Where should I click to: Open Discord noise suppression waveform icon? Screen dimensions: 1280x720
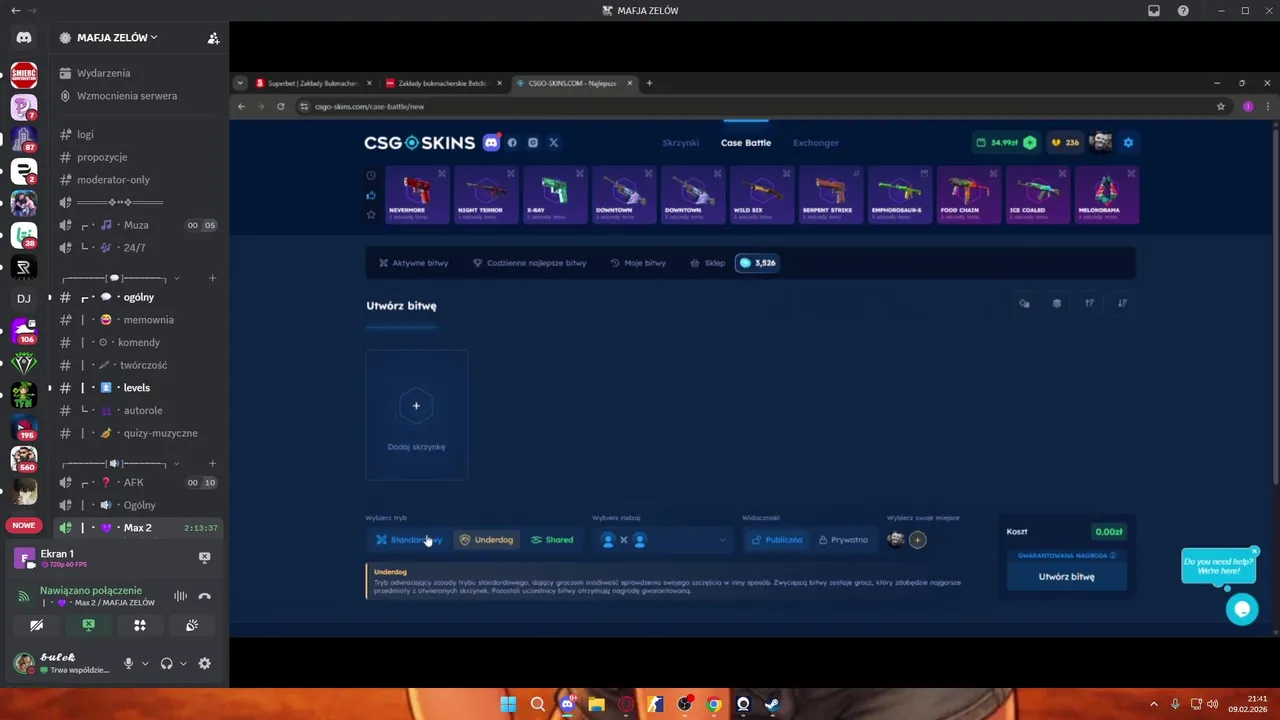180,596
